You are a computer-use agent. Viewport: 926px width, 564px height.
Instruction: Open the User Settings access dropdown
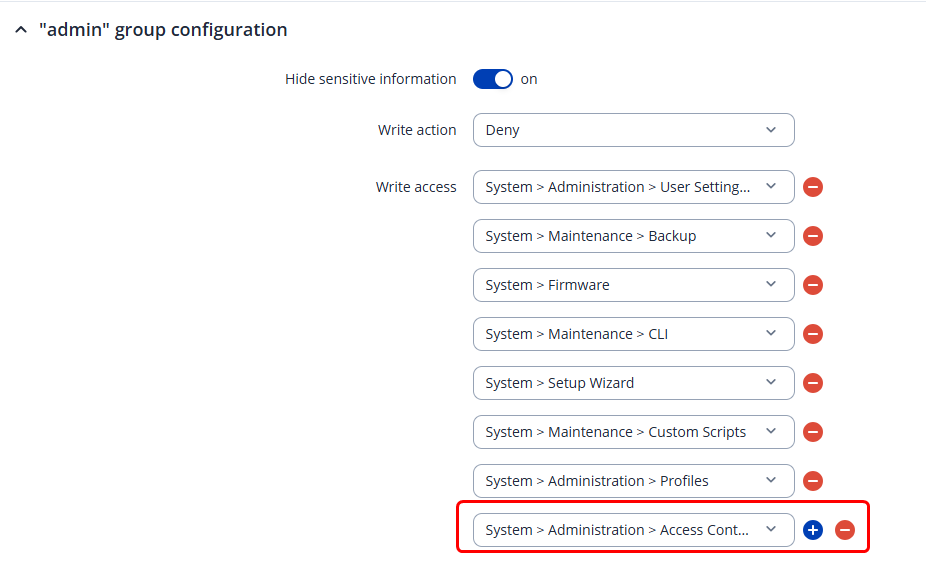tap(633, 187)
